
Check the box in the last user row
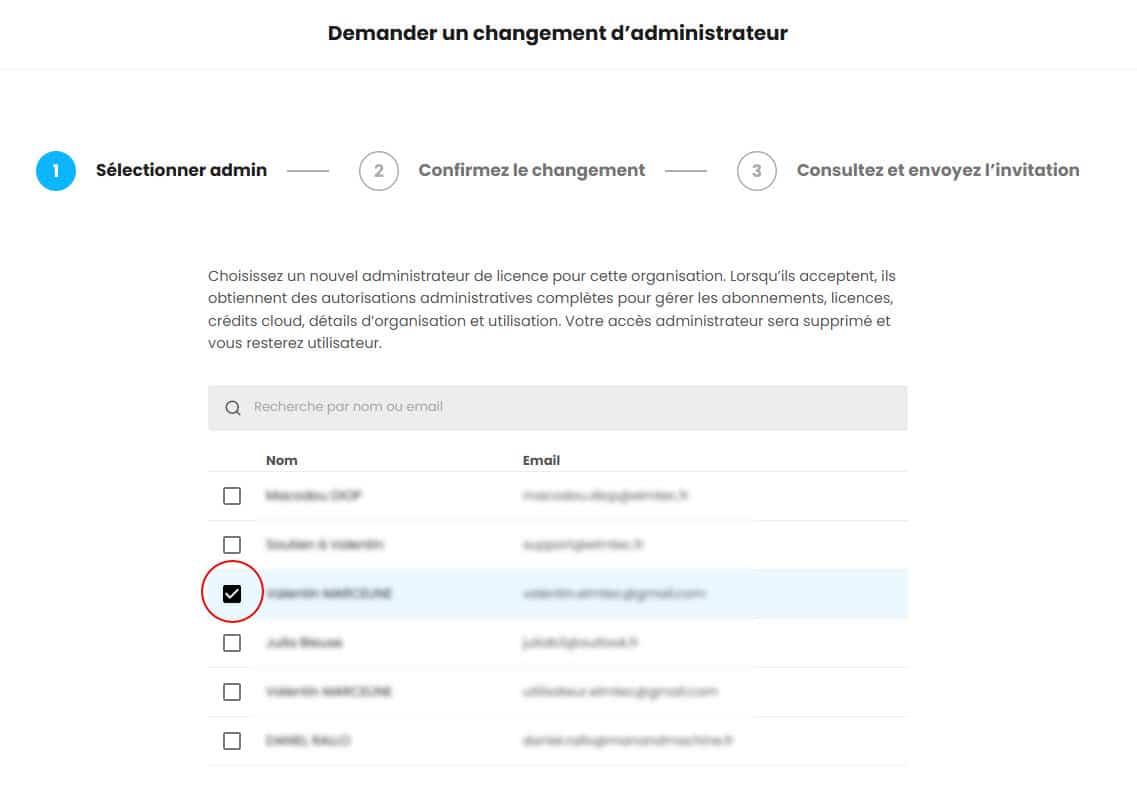pyautogui.click(x=232, y=741)
